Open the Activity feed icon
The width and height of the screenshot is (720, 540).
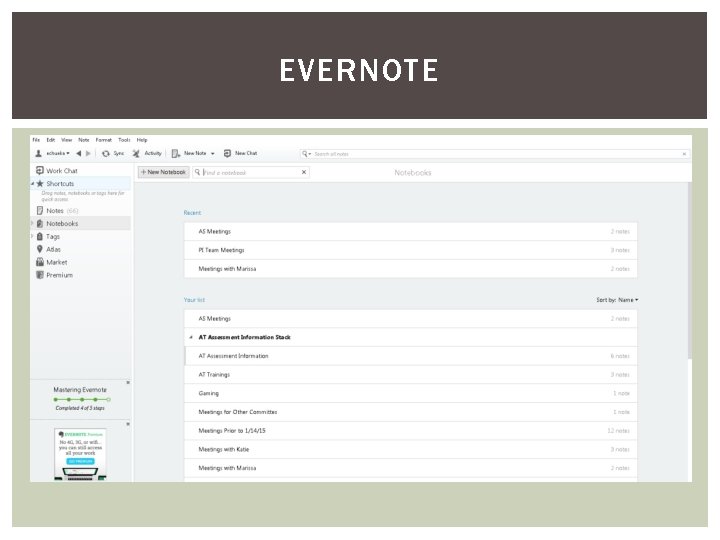tap(136, 153)
